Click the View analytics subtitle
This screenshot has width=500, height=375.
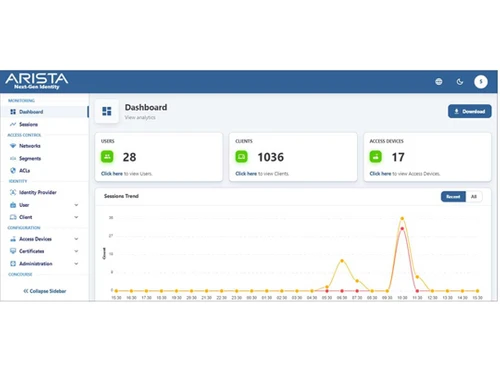(x=140, y=117)
